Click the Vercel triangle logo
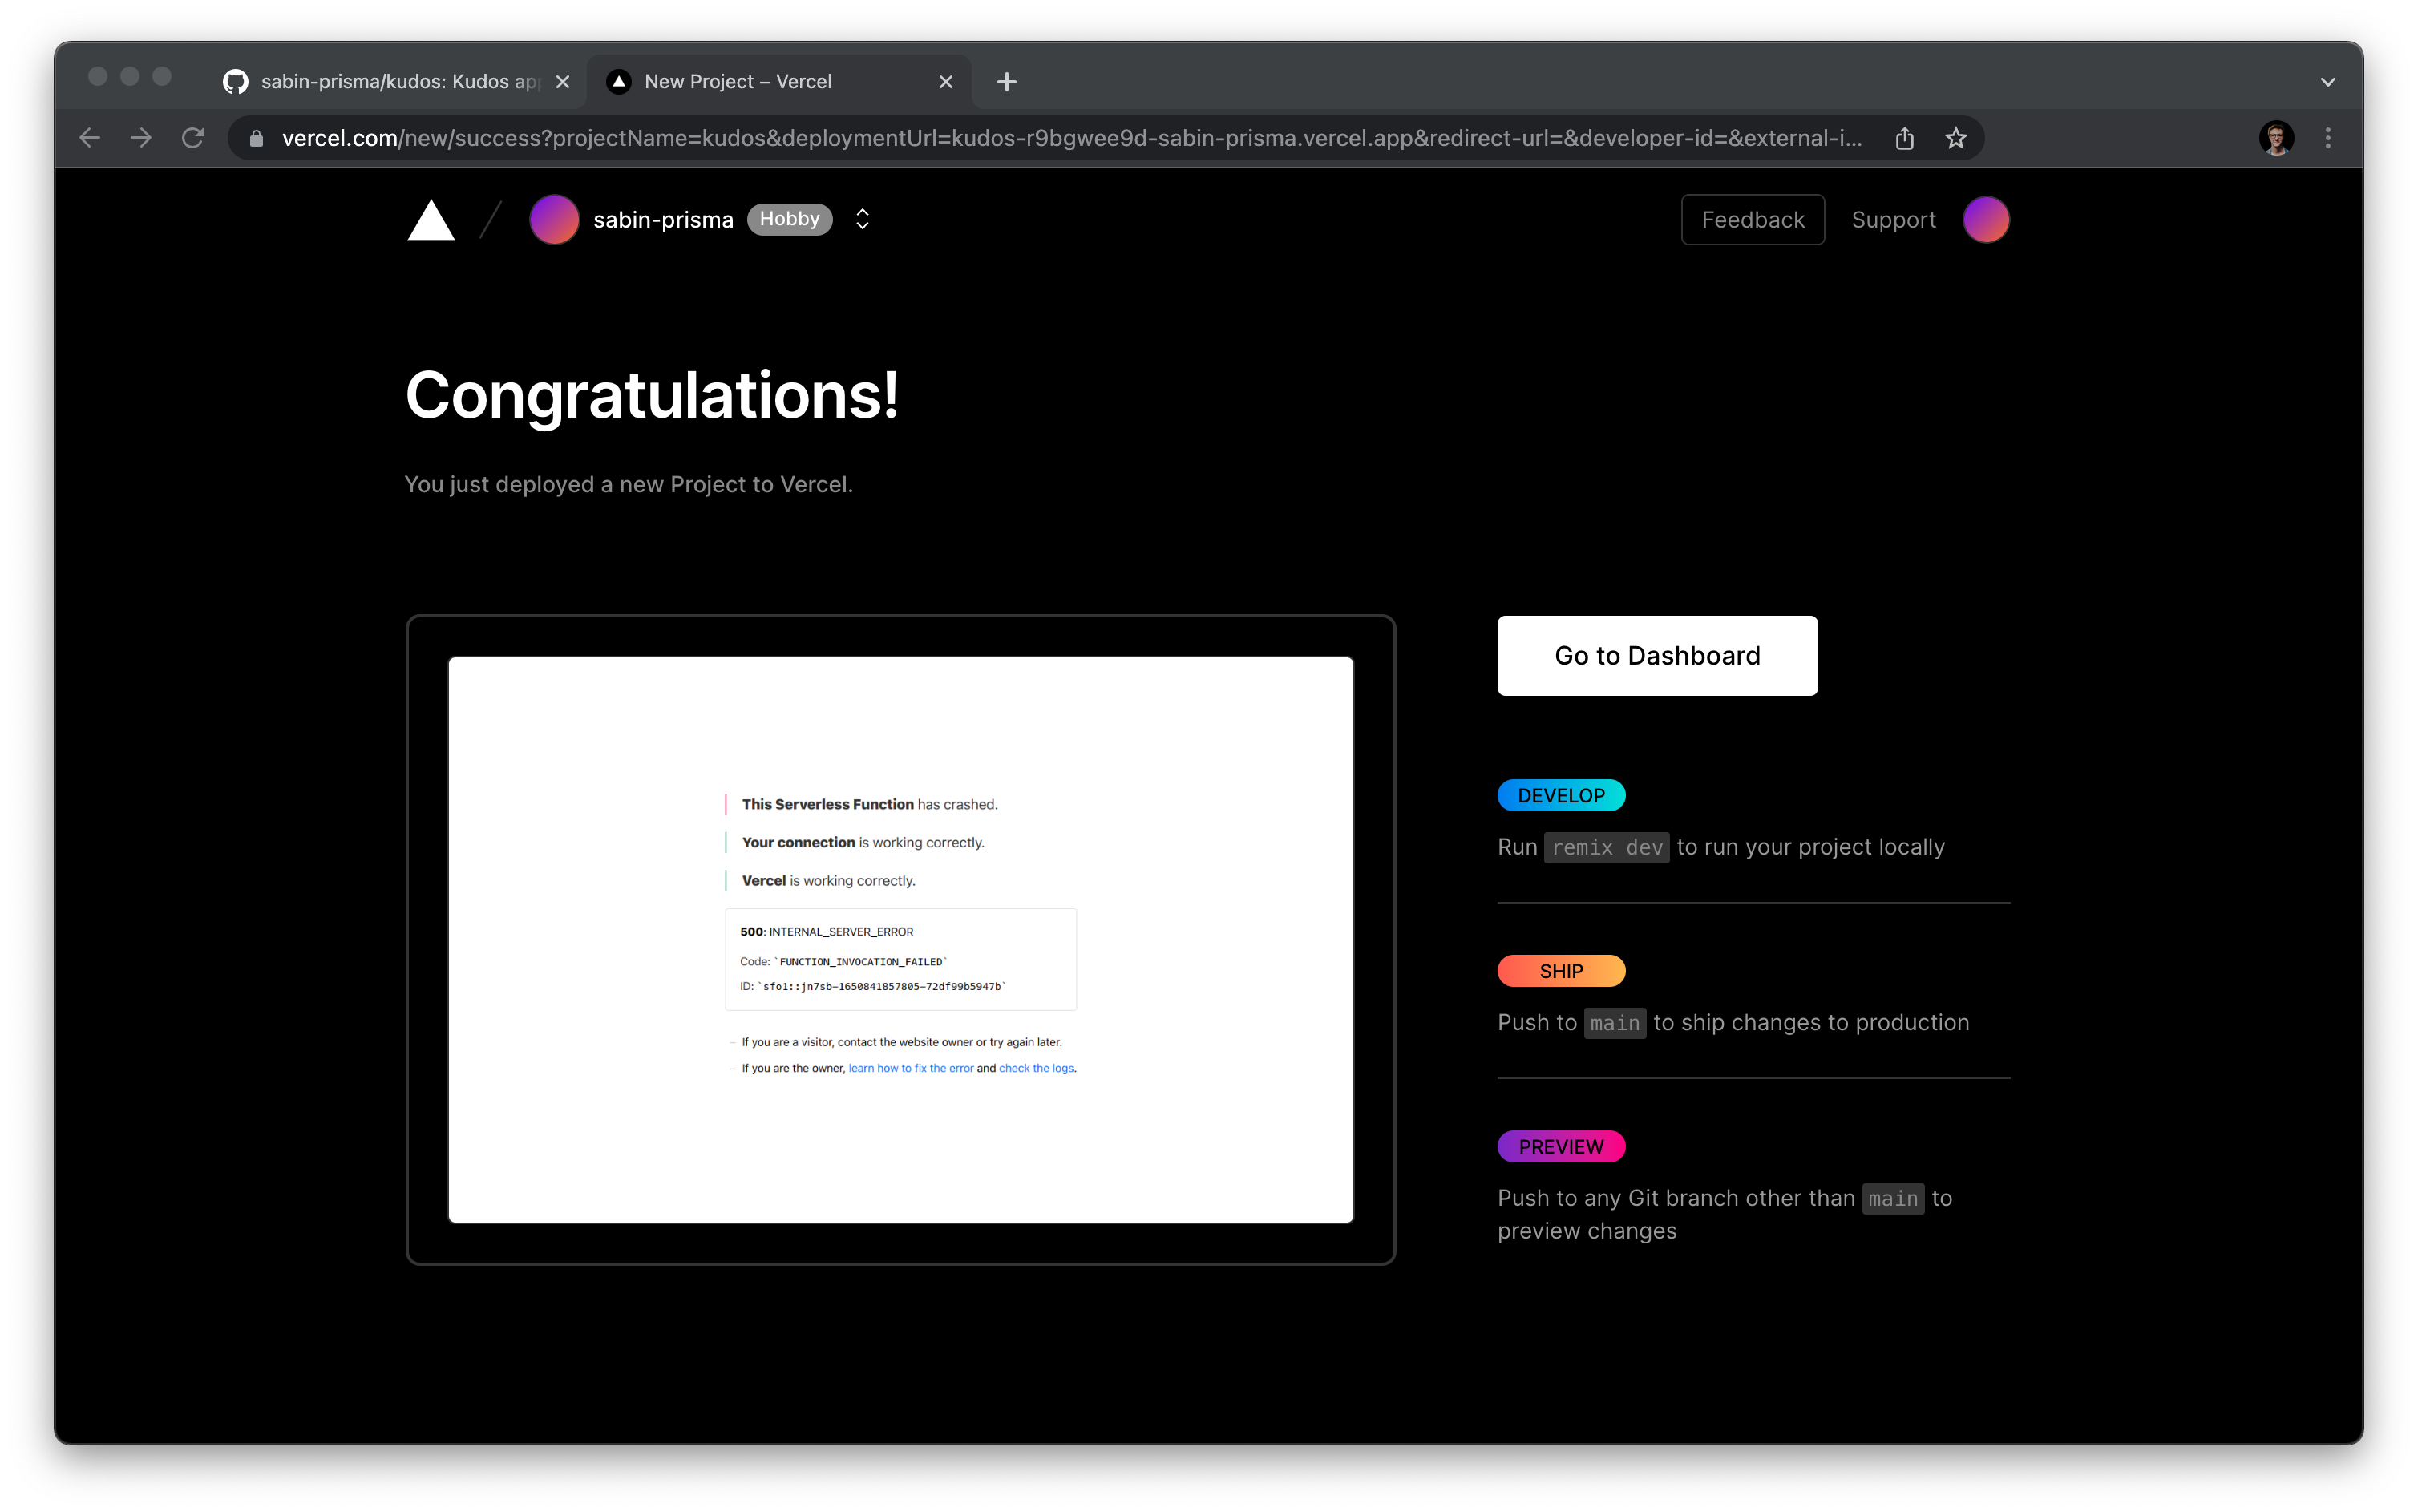The width and height of the screenshot is (2418, 1512). (x=431, y=220)
